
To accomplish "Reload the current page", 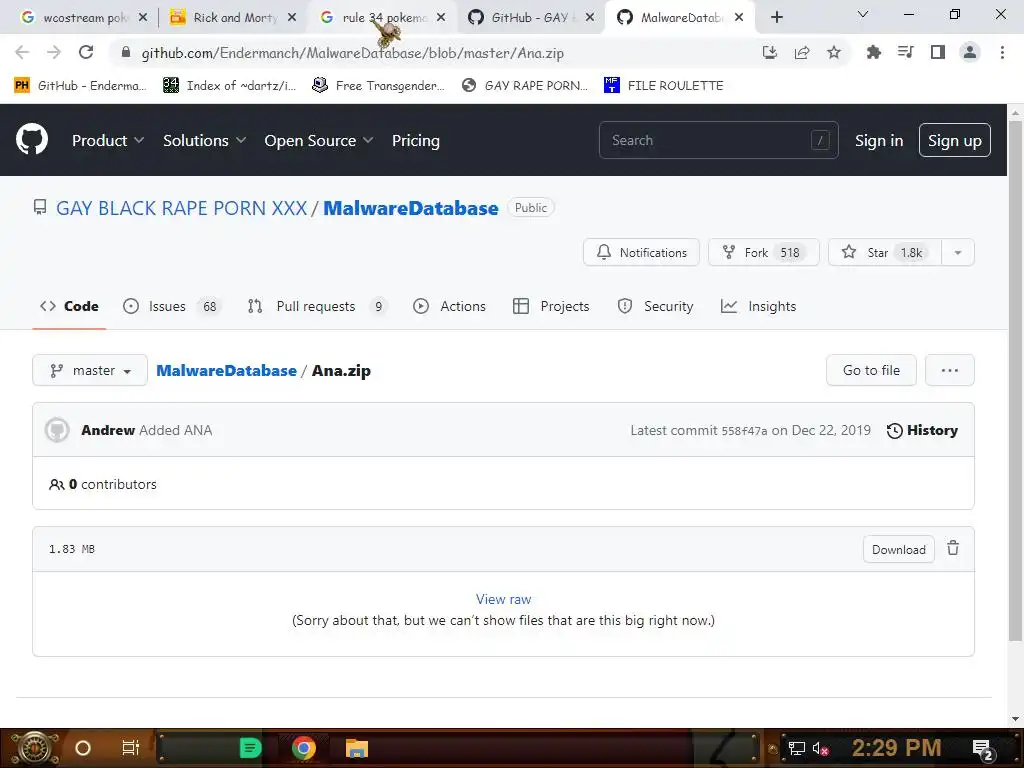I will click(x=86, y=52).
